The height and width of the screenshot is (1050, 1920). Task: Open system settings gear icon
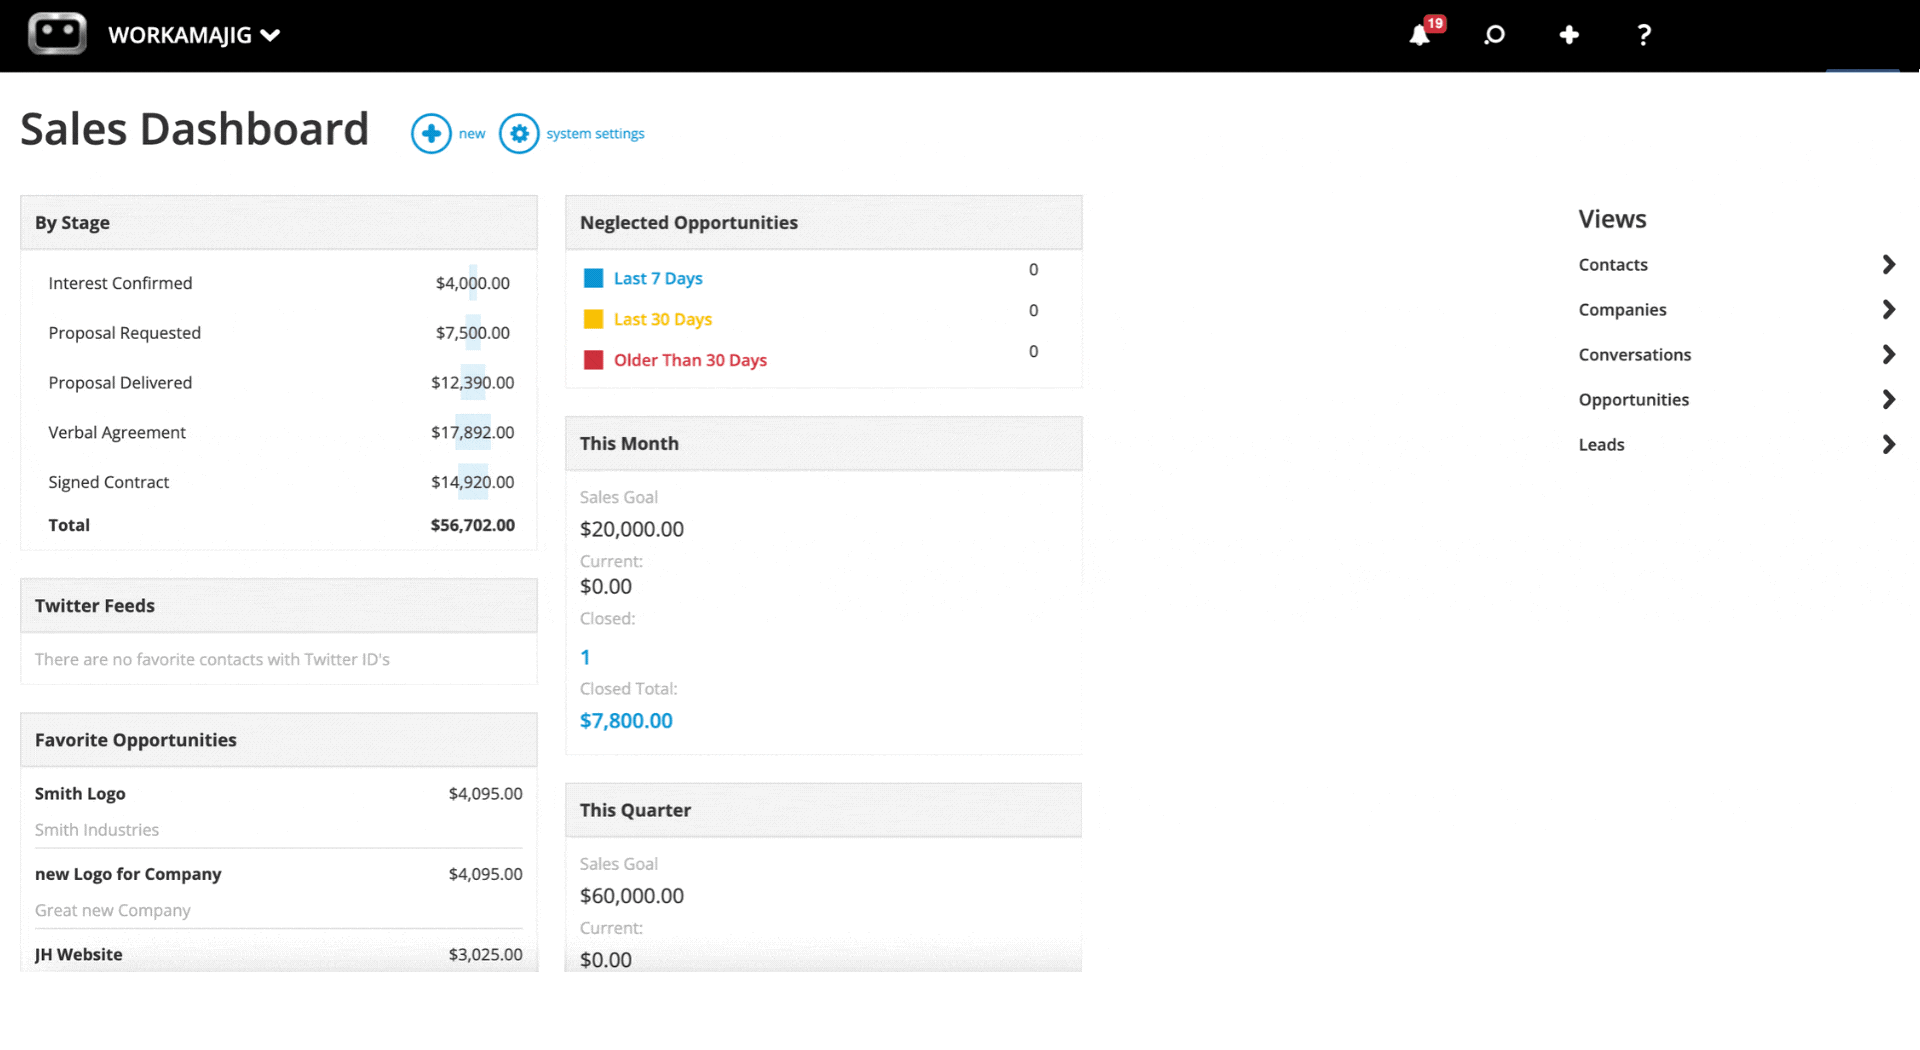[519, 133]
